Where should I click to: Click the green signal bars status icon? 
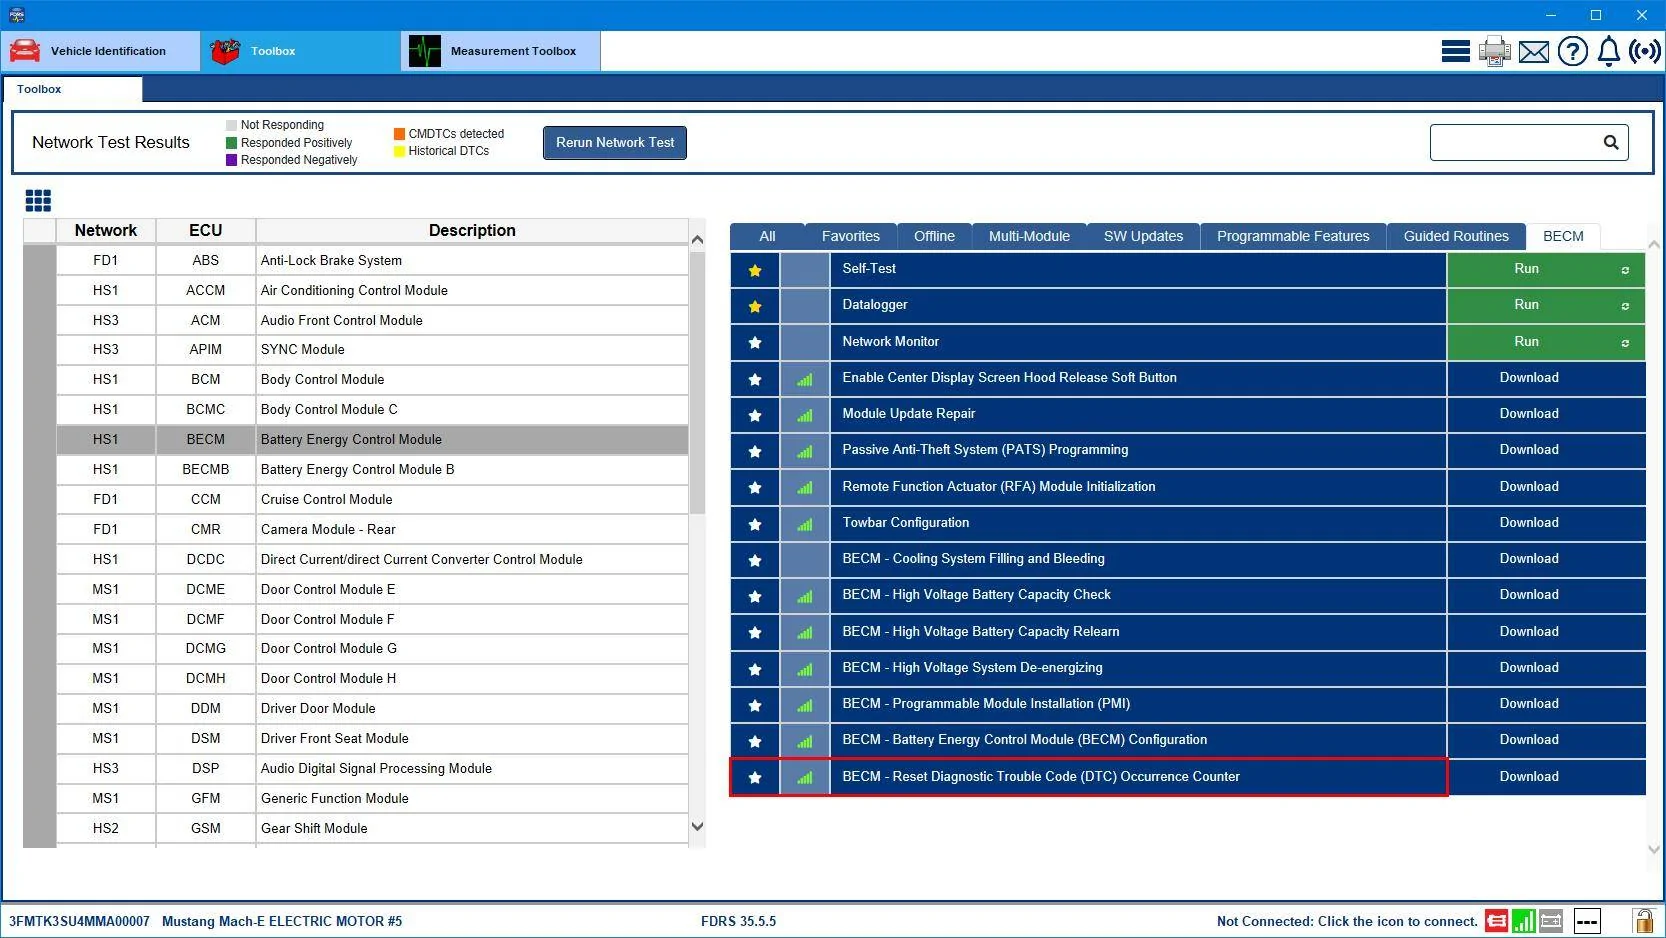pyautogui.click(x=1524, y=921)
